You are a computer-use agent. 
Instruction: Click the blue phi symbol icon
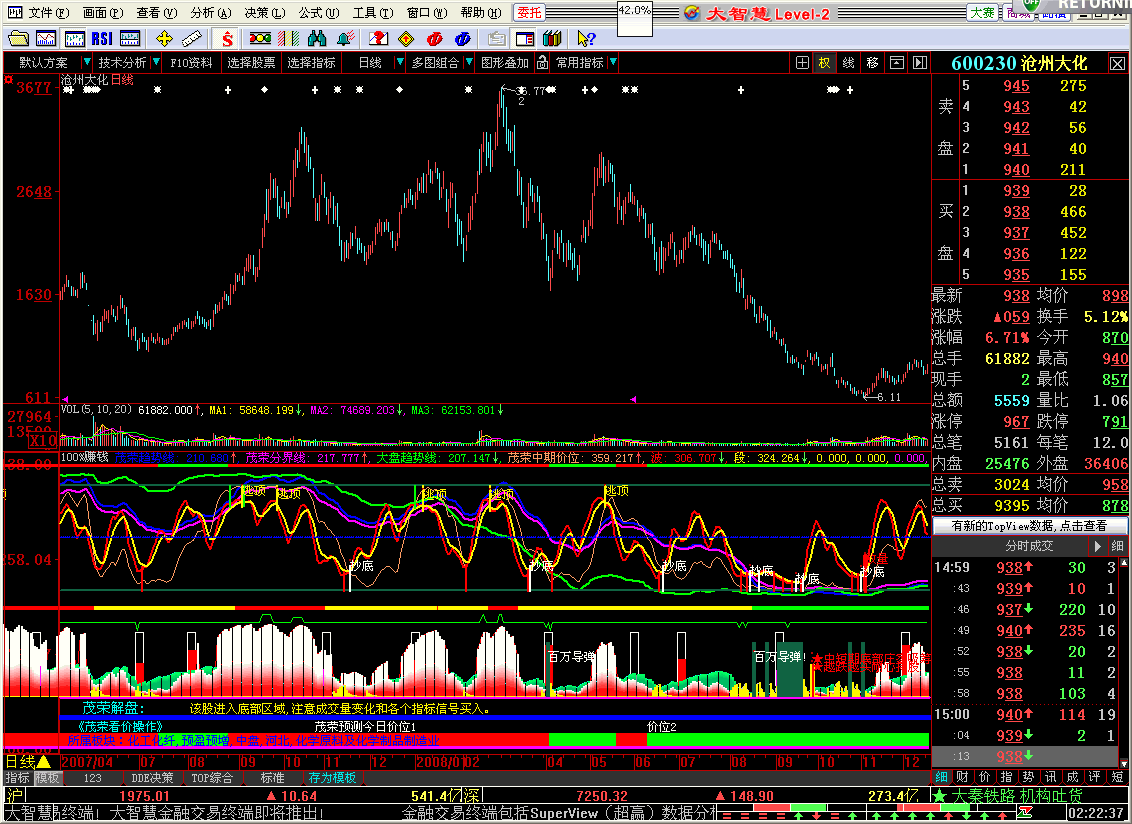point(463,38)
